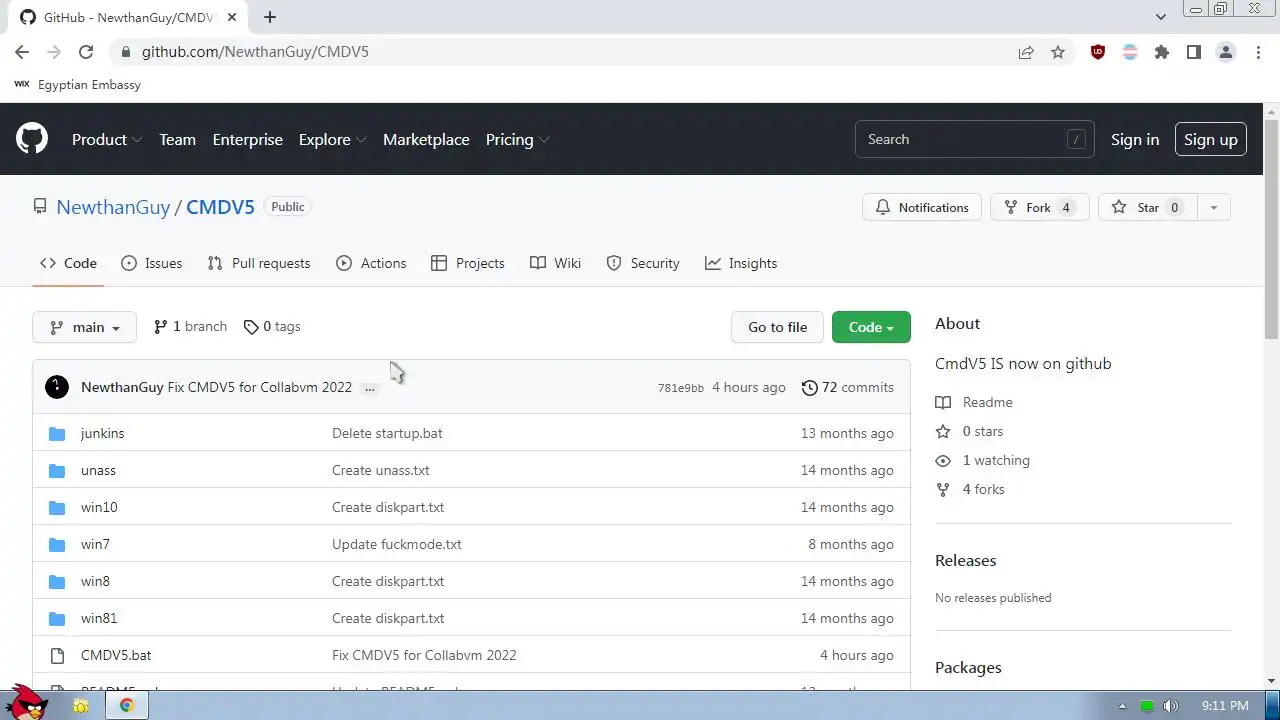Expand the Pricing menu
1280x720 pixels.
tap(517, 139)
